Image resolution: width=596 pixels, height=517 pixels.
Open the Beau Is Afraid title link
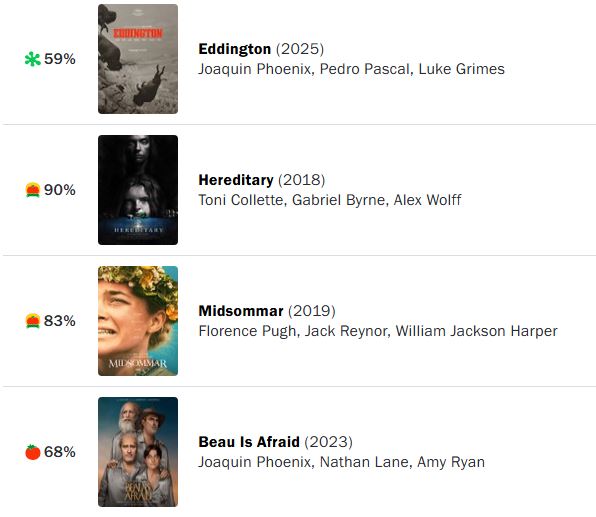pos(249,442)
